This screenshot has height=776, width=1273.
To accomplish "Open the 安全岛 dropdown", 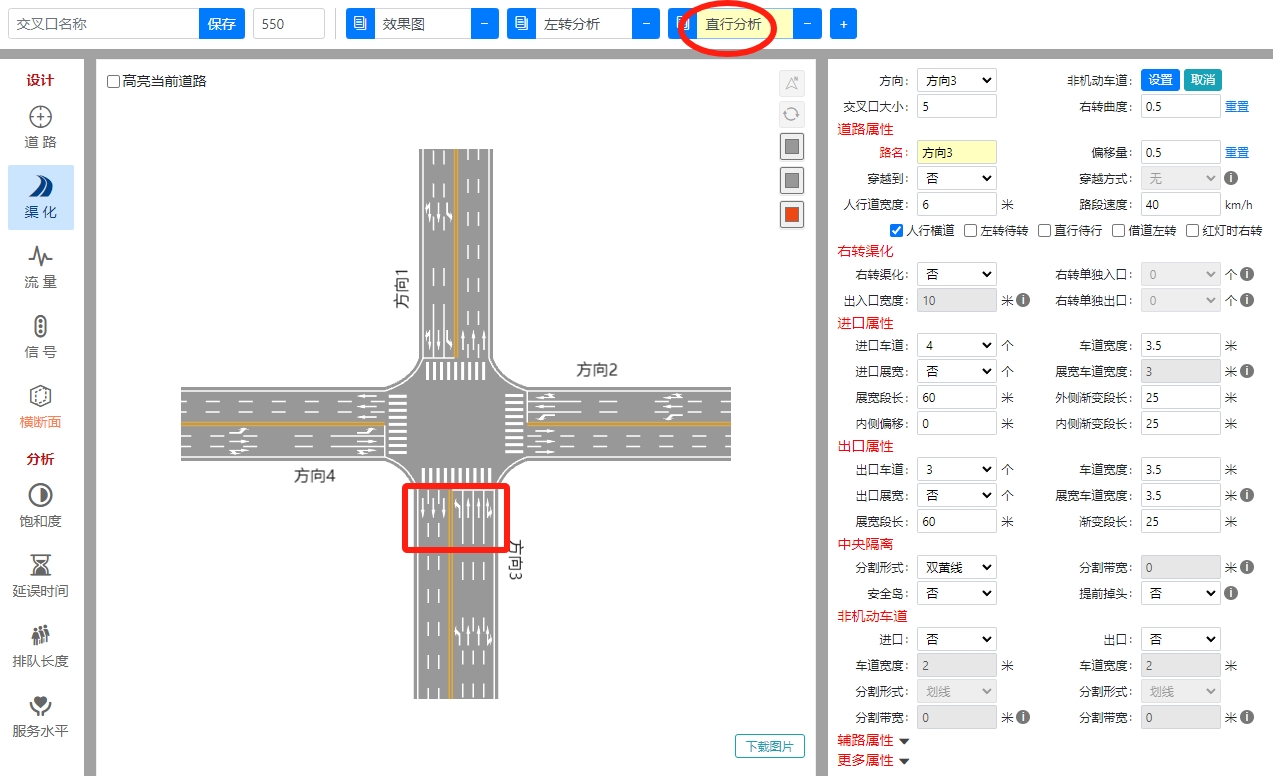I will (x=956, y=593).
